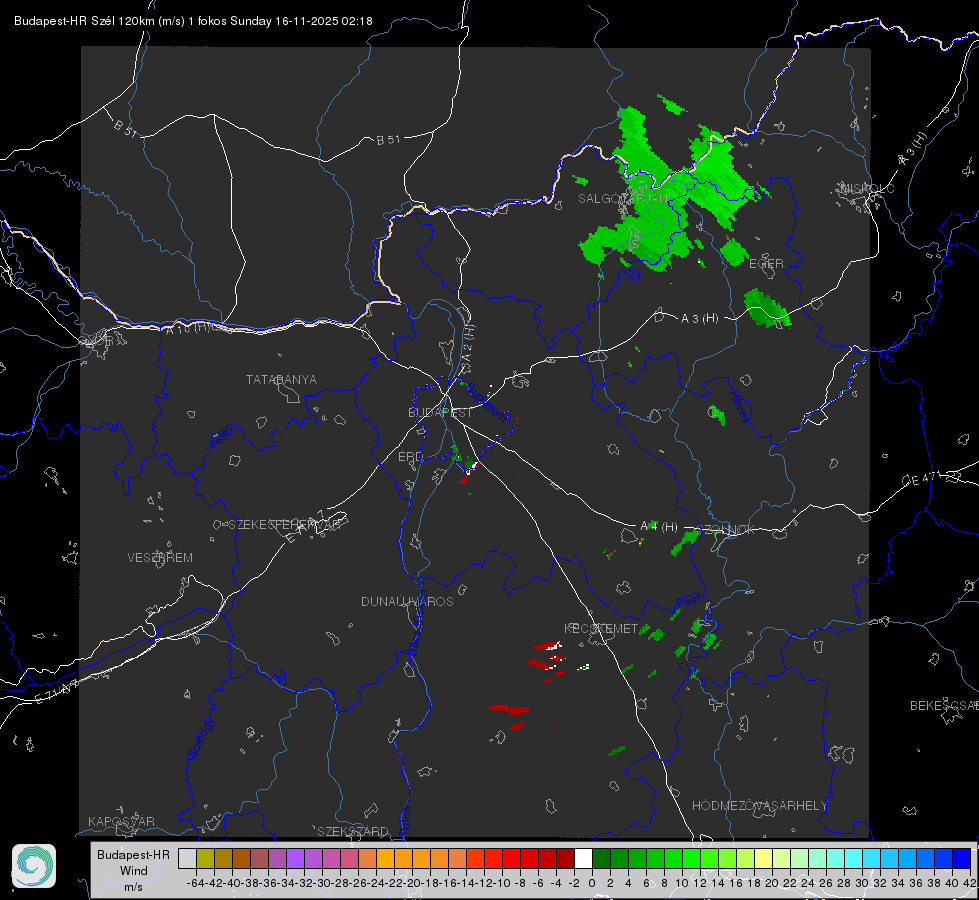Click the horizontal 'A 3 (H)' label near Eger
The image size is (979, 900).
coord(699,319)
